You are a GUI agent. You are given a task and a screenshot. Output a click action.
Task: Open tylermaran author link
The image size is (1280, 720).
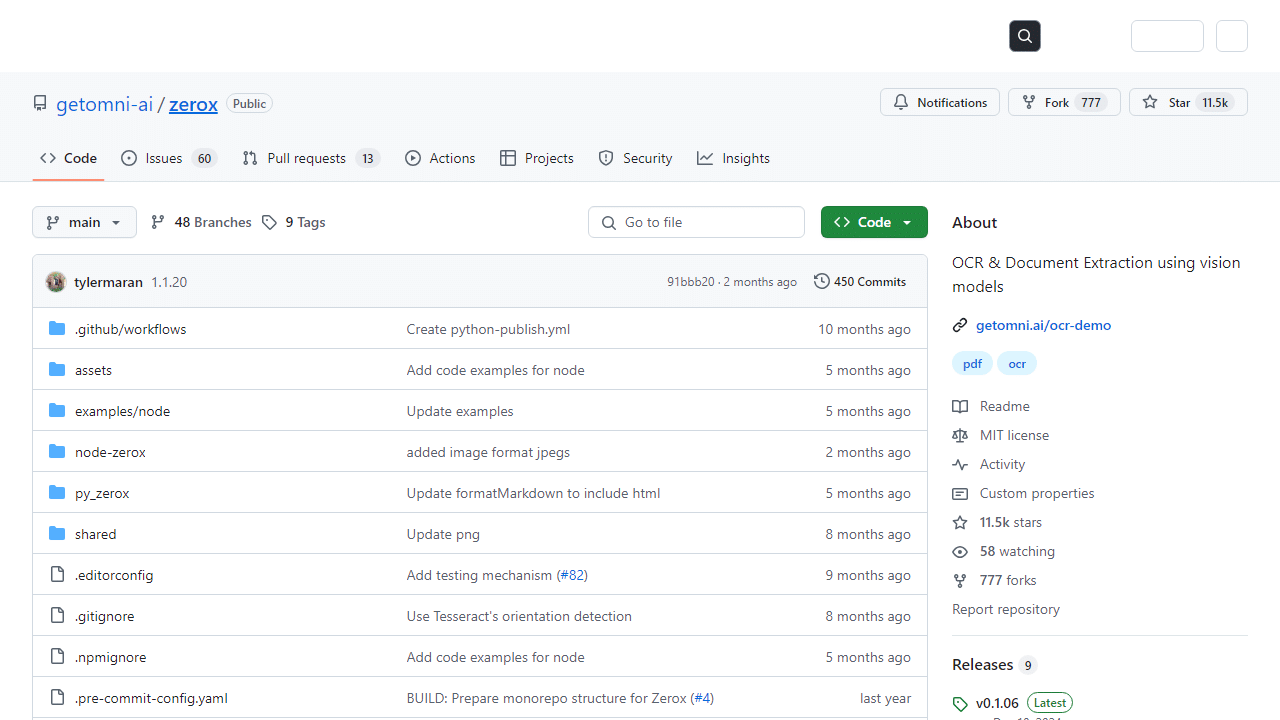(x=108, y=282)
